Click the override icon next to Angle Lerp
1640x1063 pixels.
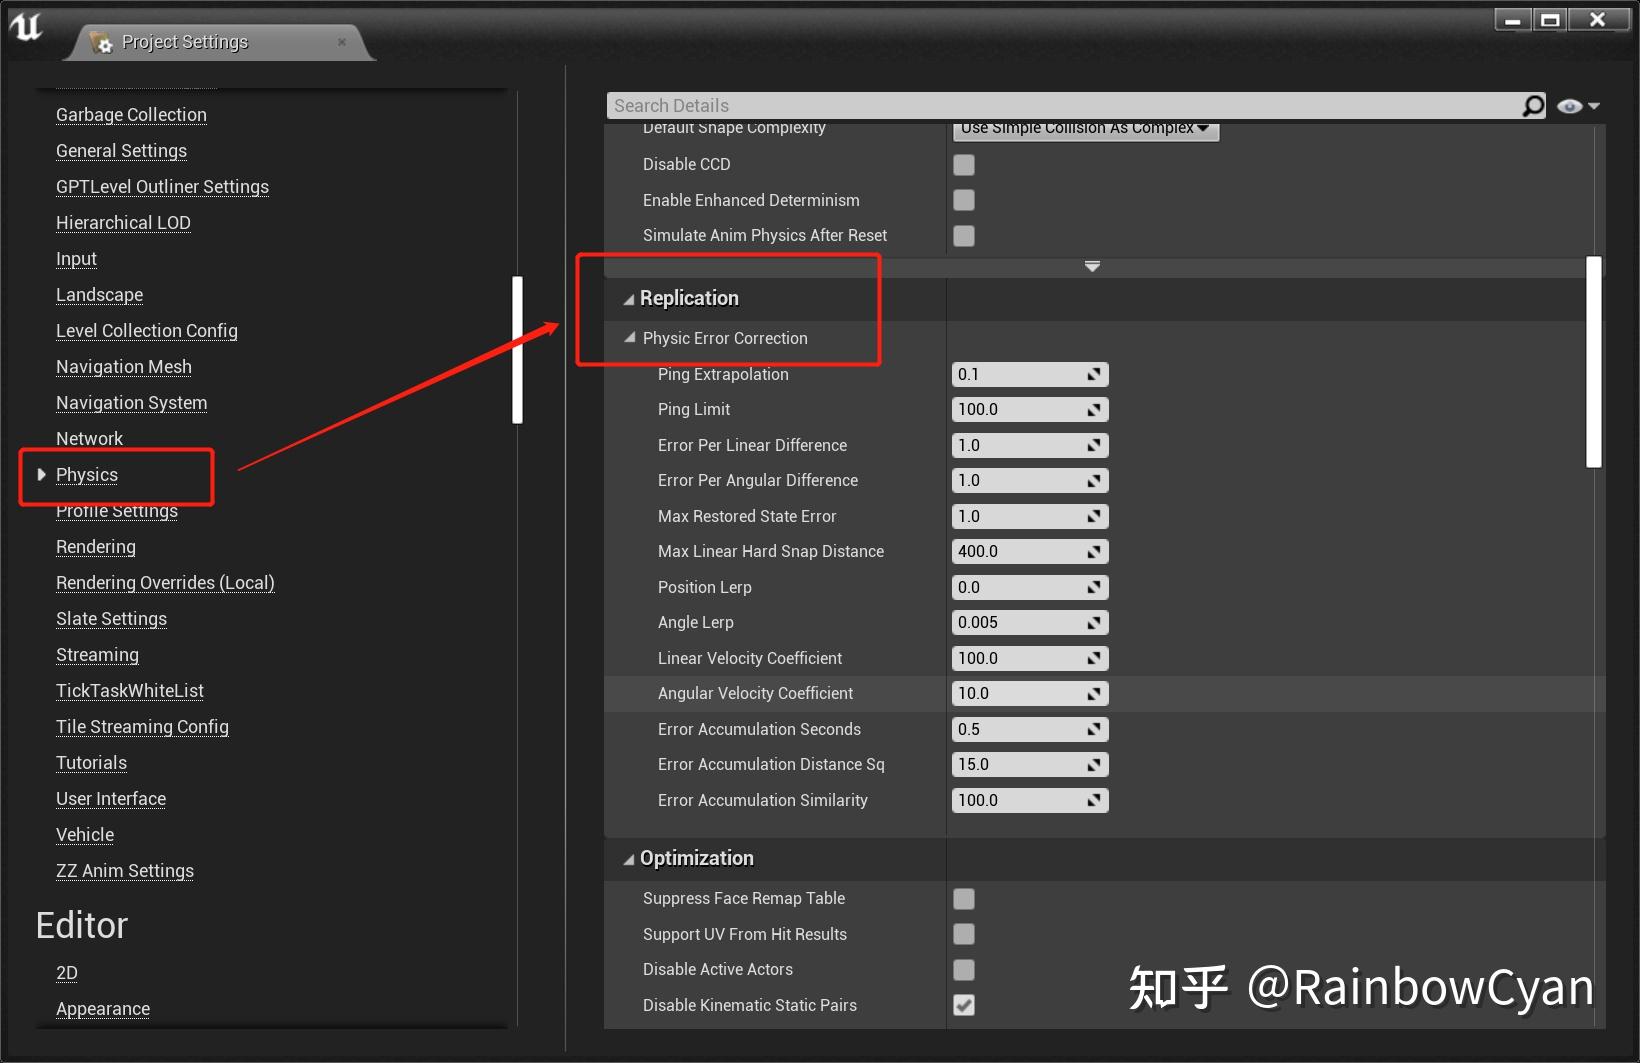pyautogui.click(x=1095, y=622)
